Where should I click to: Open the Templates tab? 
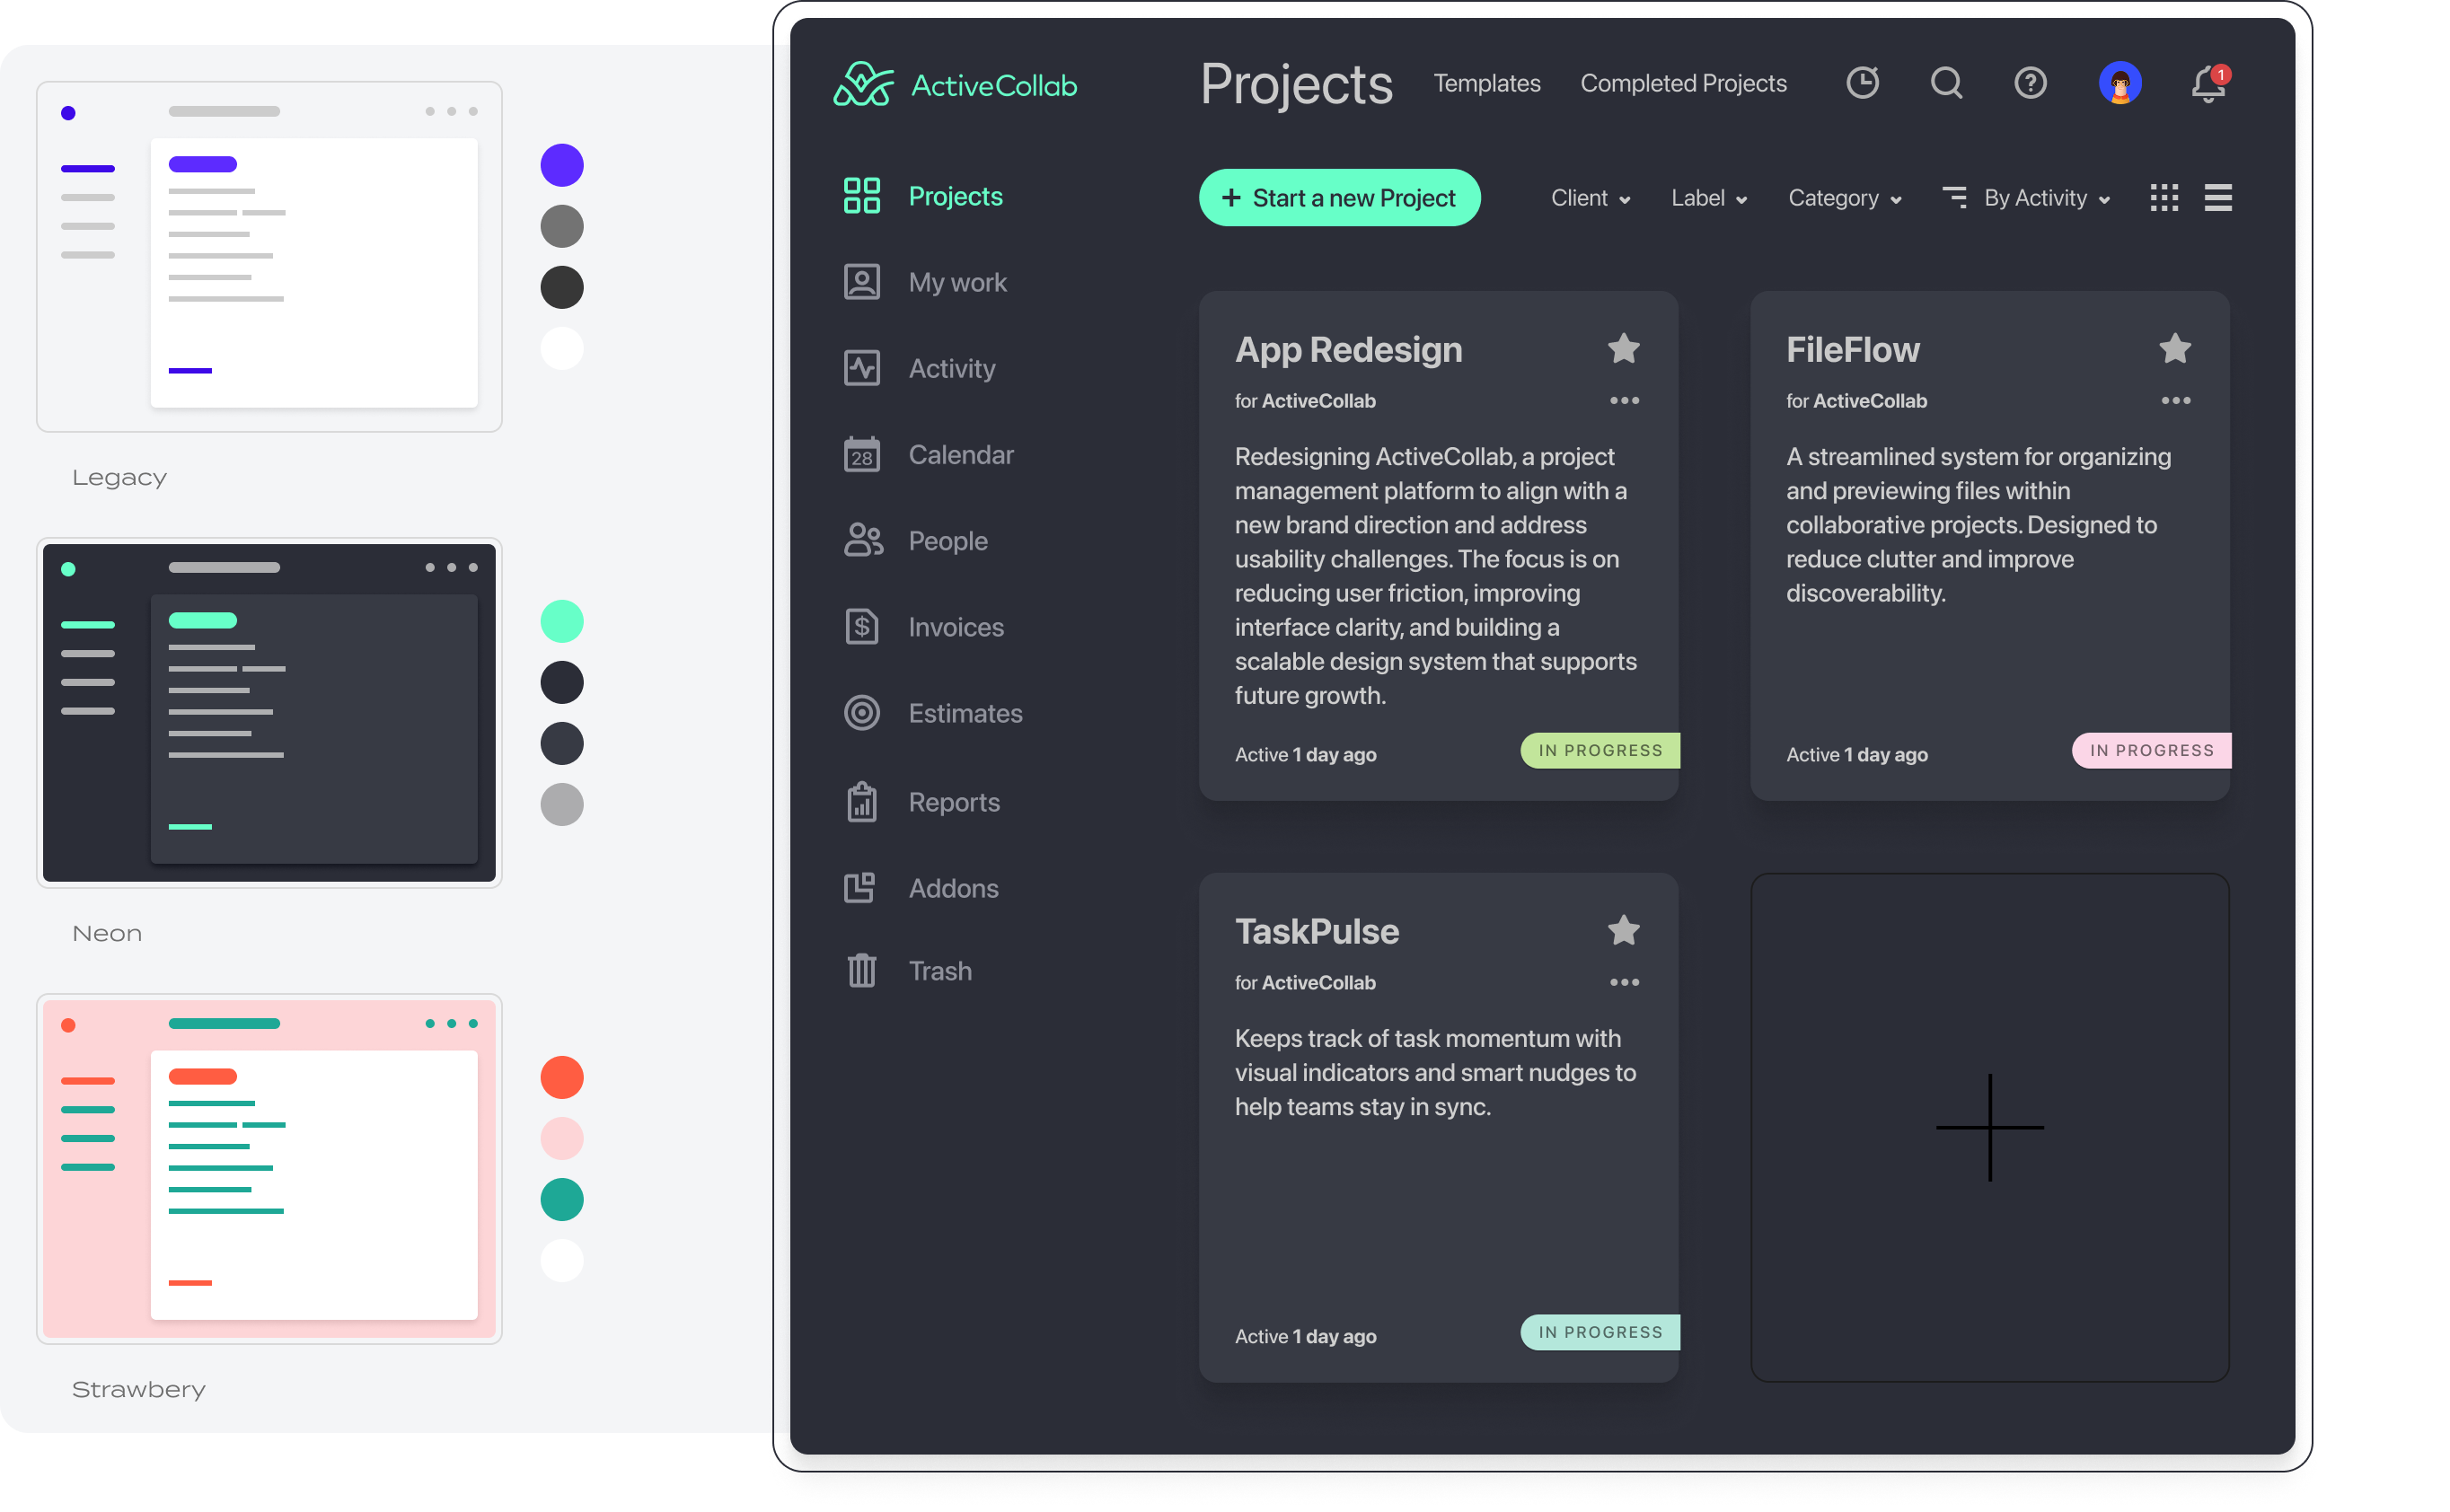pos(1486,83)
